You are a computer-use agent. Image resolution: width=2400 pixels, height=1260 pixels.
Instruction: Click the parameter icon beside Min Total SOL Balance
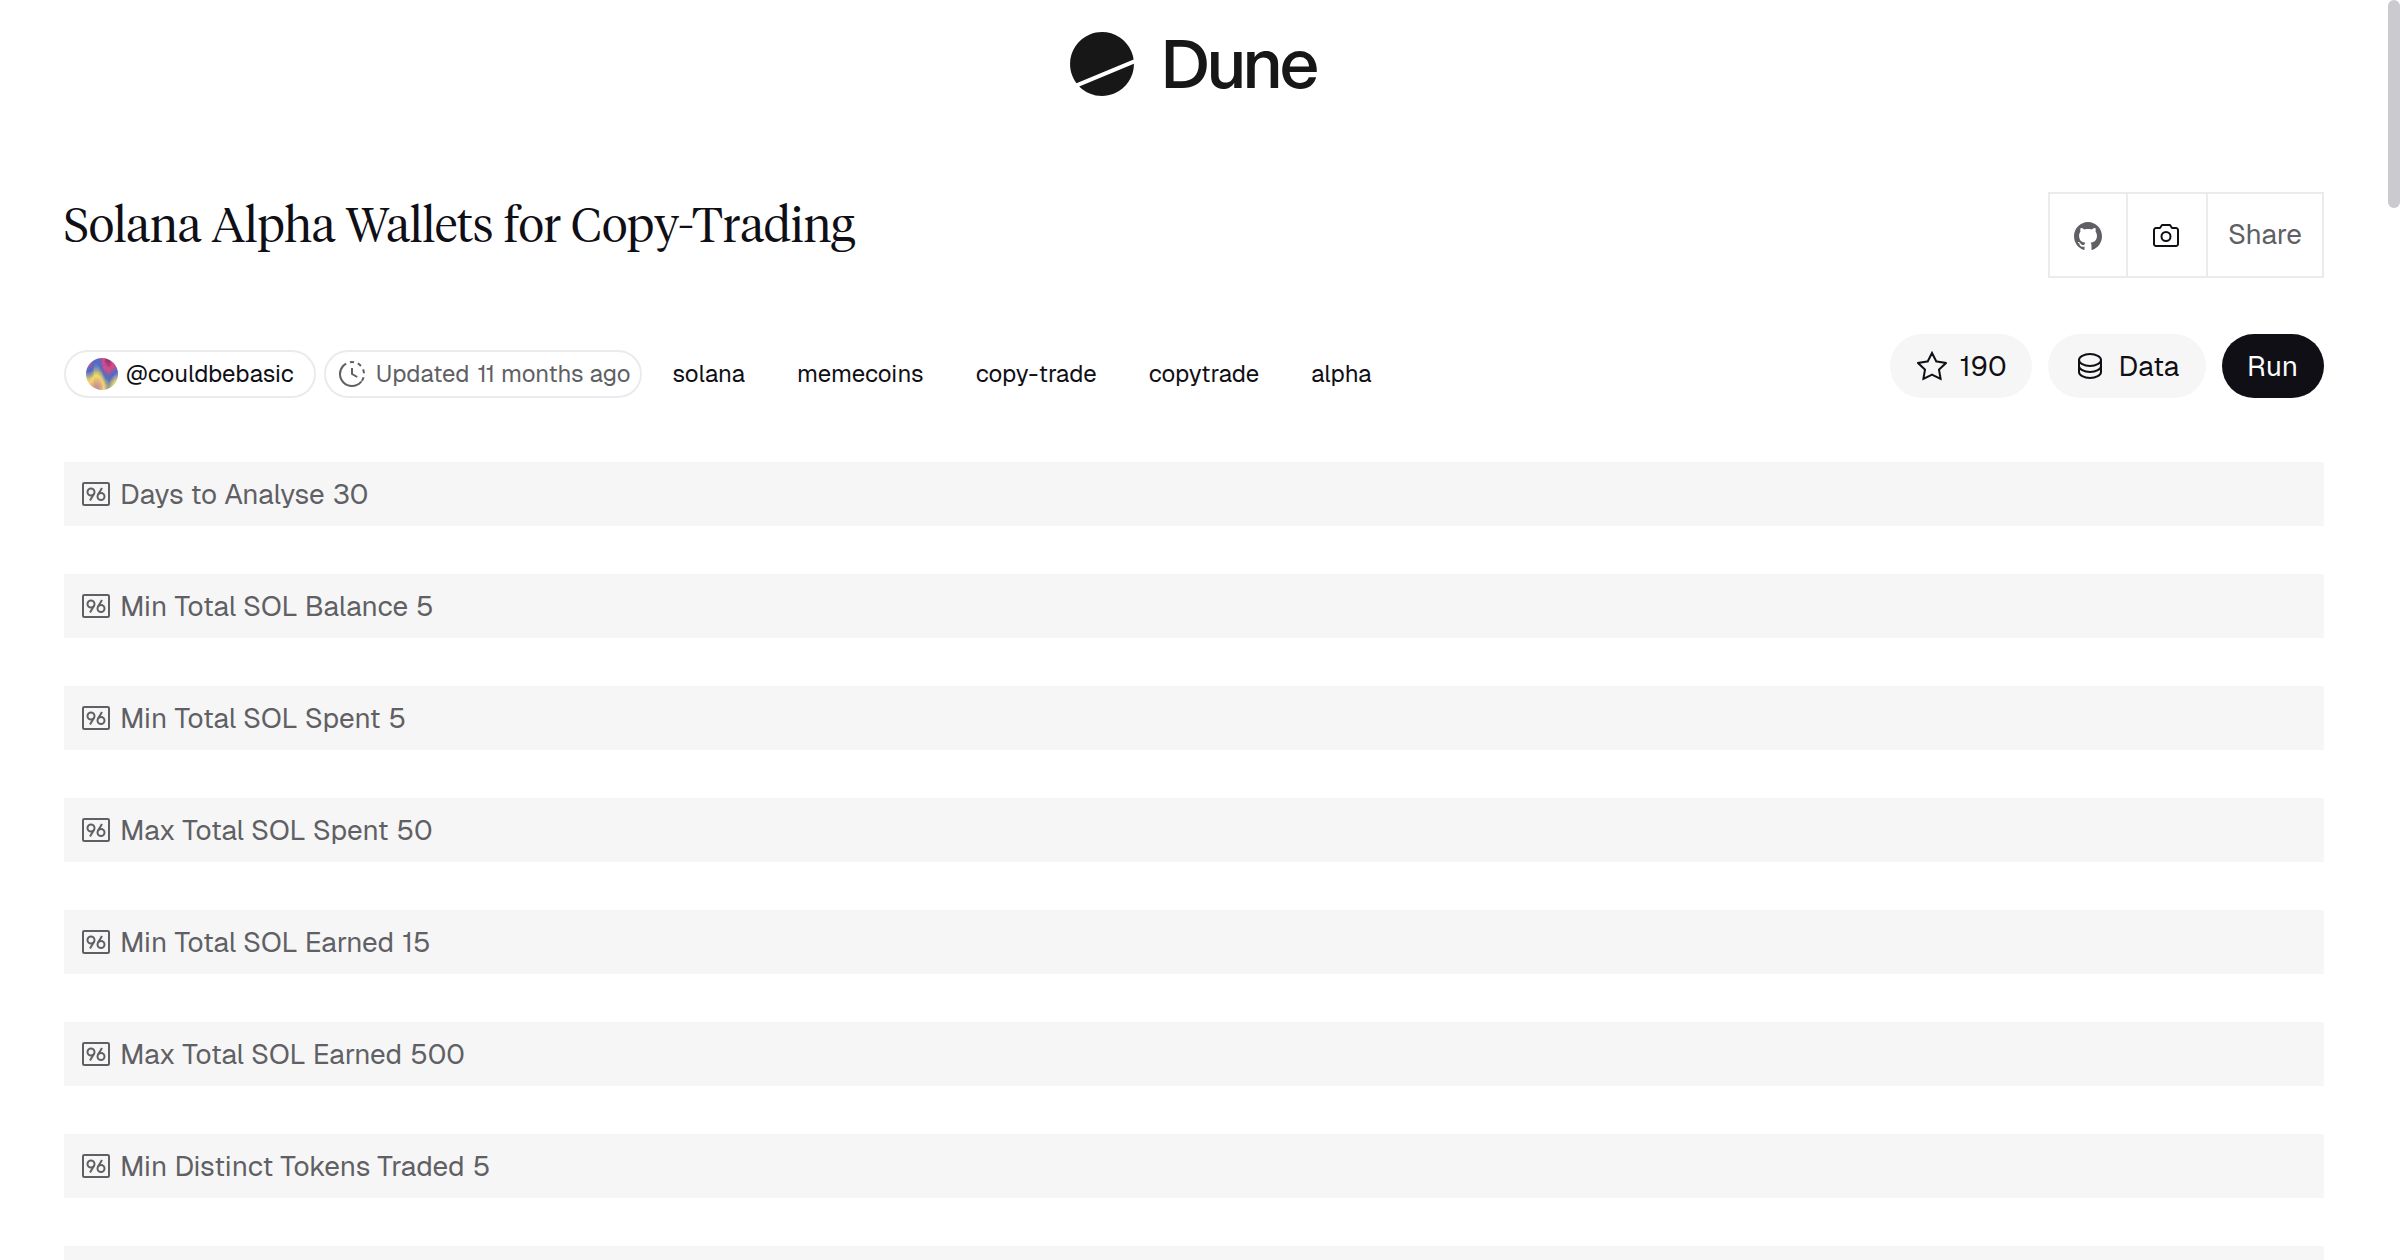[x=97, y=605]
